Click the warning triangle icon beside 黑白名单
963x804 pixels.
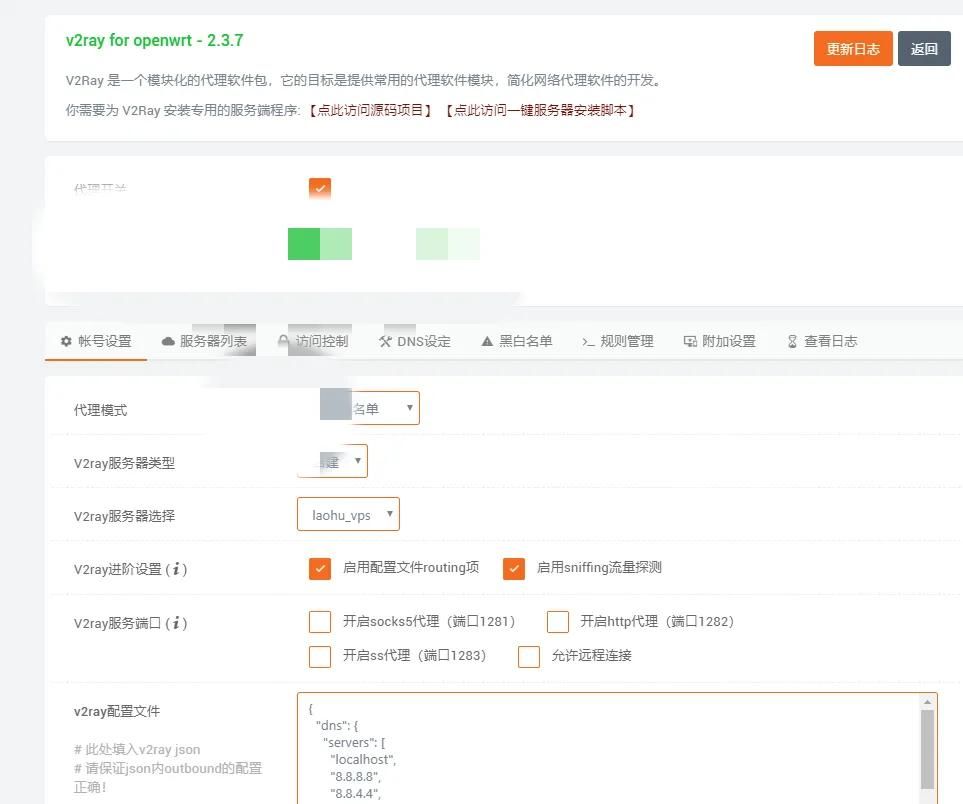tap(487, 342)
